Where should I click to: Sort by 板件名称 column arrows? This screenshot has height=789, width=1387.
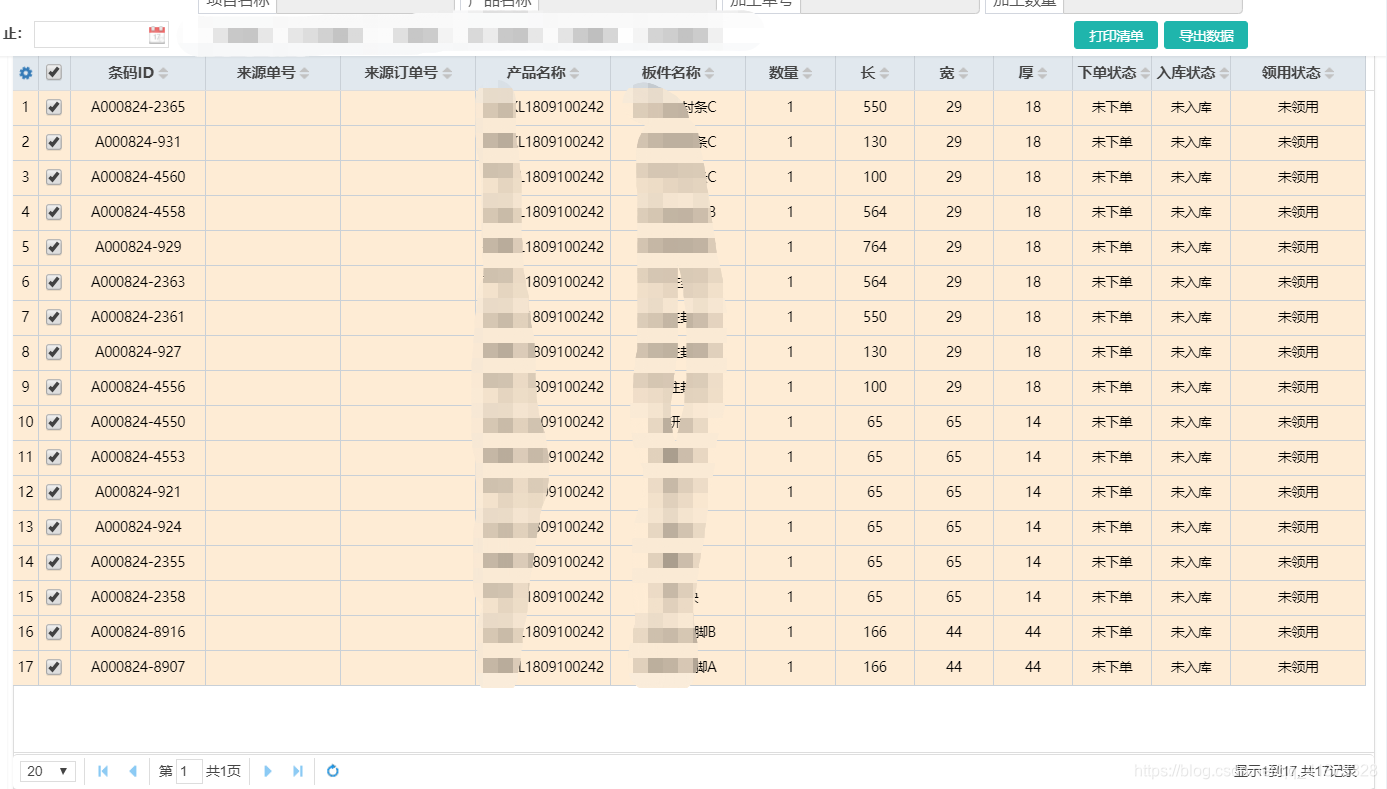(710, 73)
